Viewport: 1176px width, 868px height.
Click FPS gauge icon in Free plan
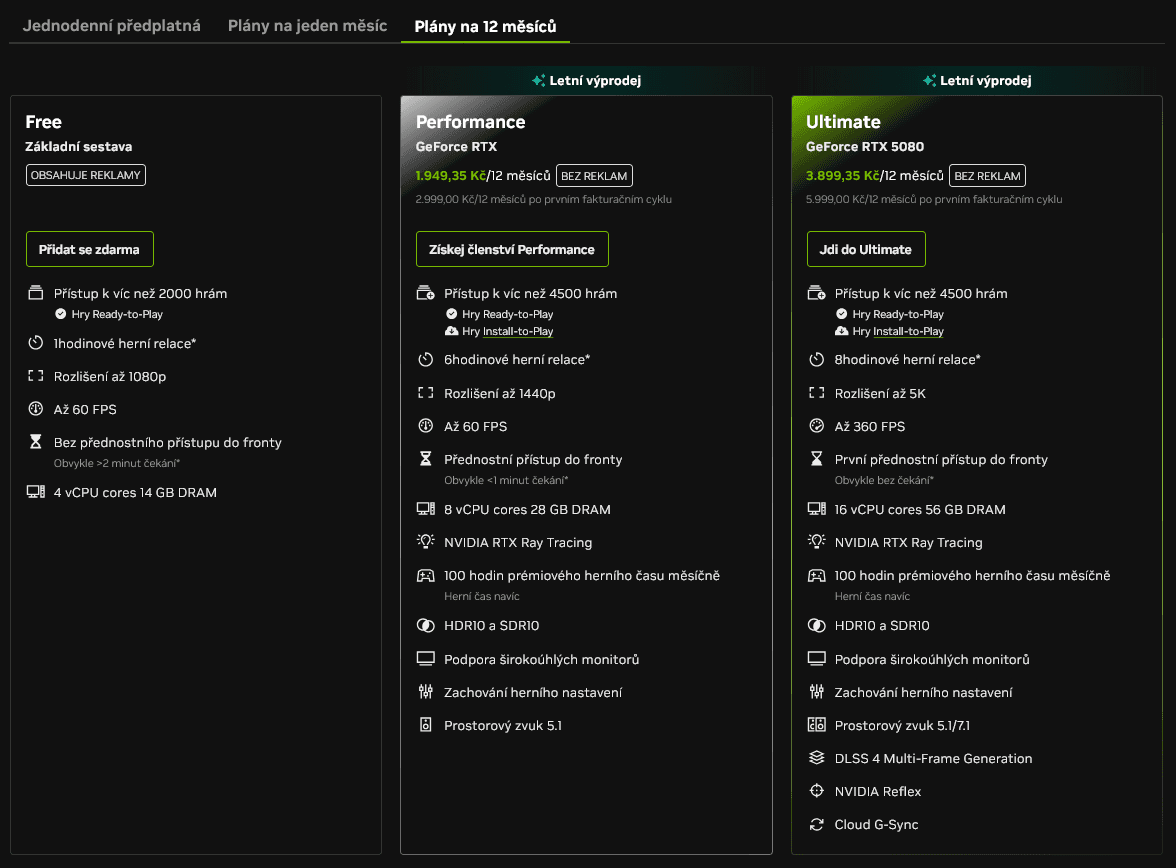[35, 409]
